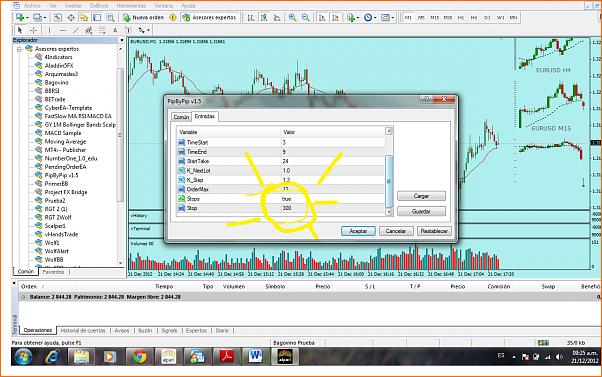Image resolution: width=602 pixels, height=377 pixels.
Task: Switch chart to line chart type
Action: (x=277, y=17)
